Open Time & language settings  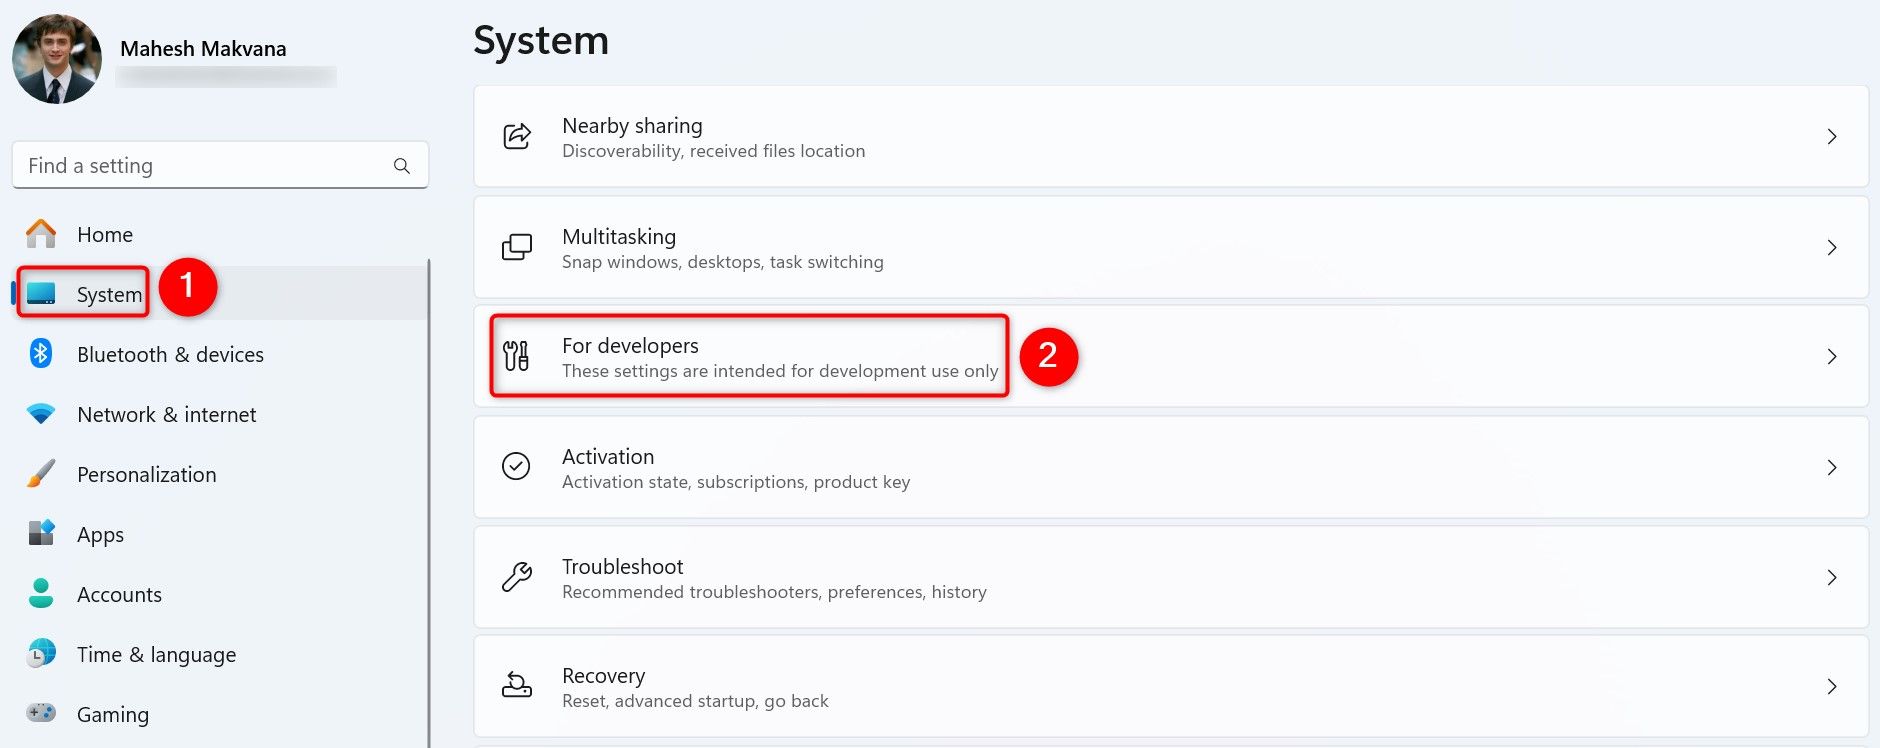[156, 654]
